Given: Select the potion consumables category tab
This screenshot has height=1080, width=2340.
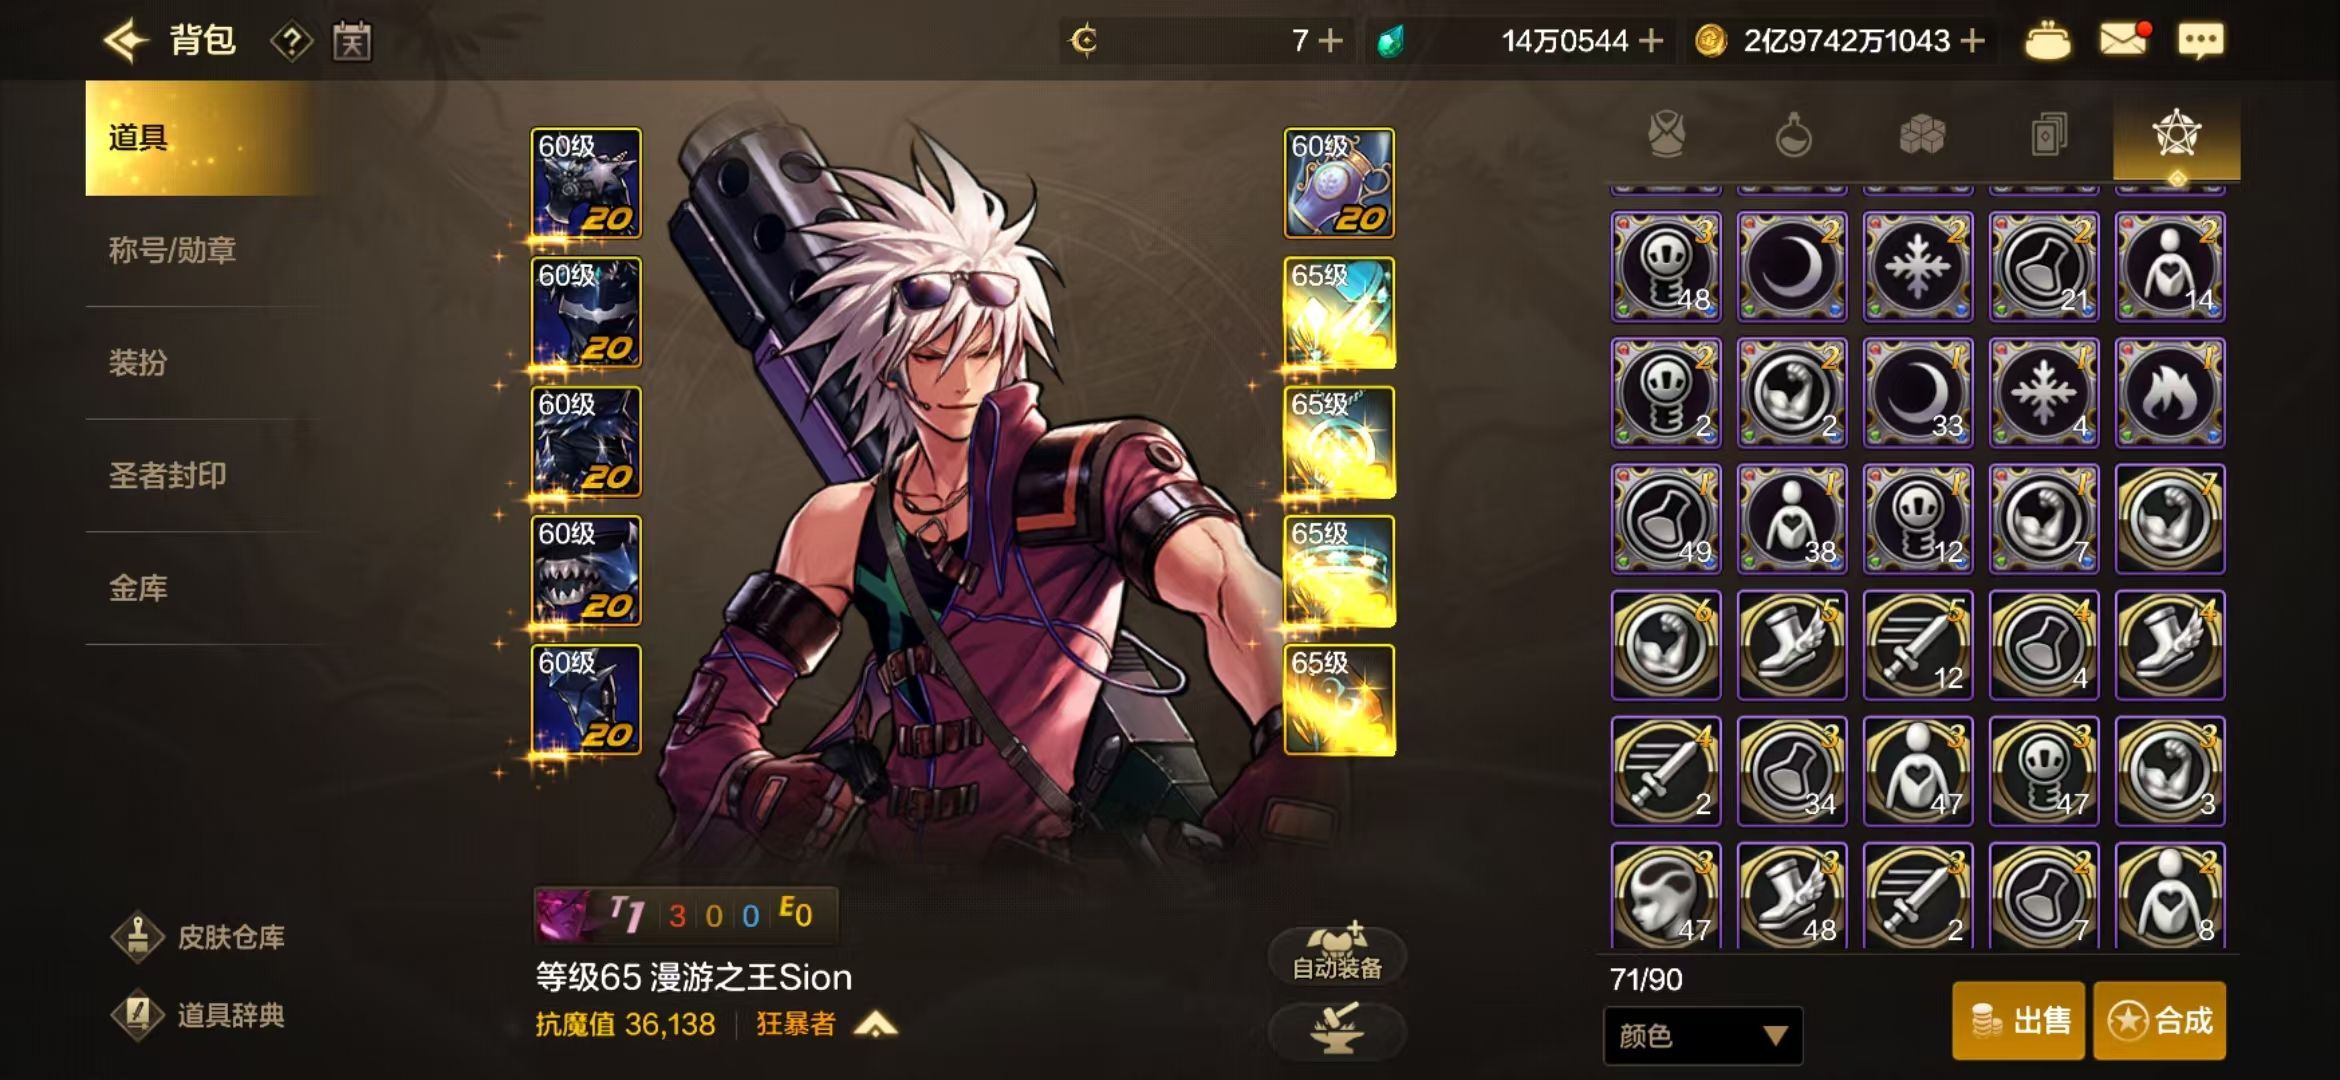Looking at the screenshot, I should pos(1793,135).
